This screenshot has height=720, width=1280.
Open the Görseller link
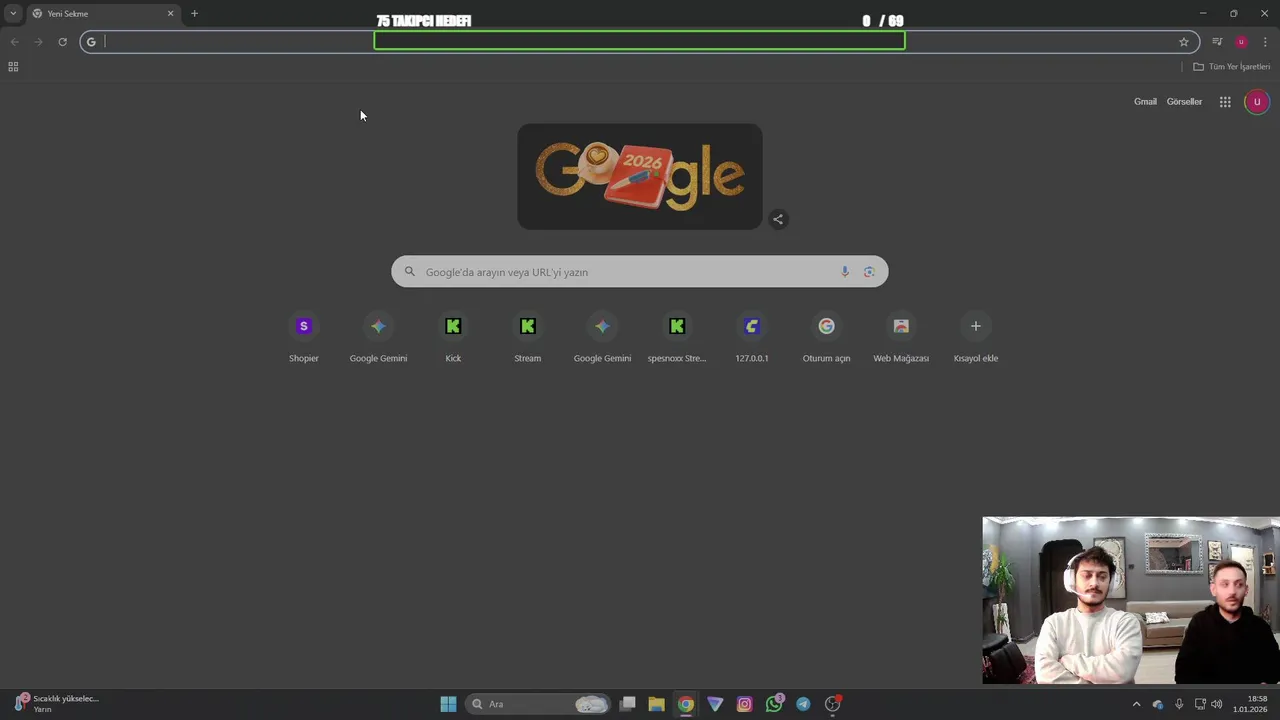tap(1184, 102)
